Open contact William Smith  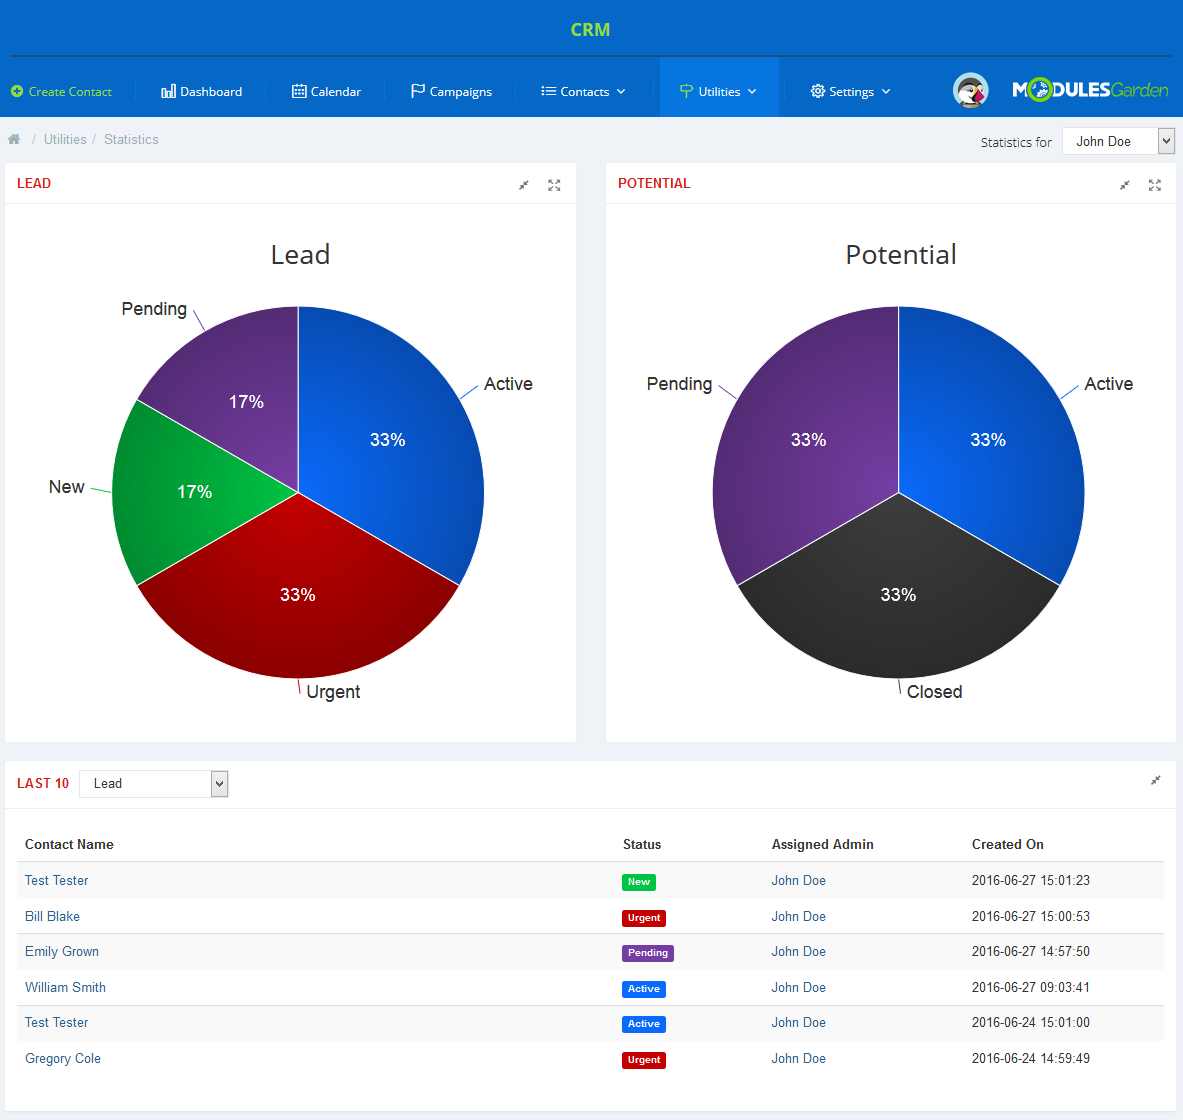pyautogui.click(x=65, y=987)
